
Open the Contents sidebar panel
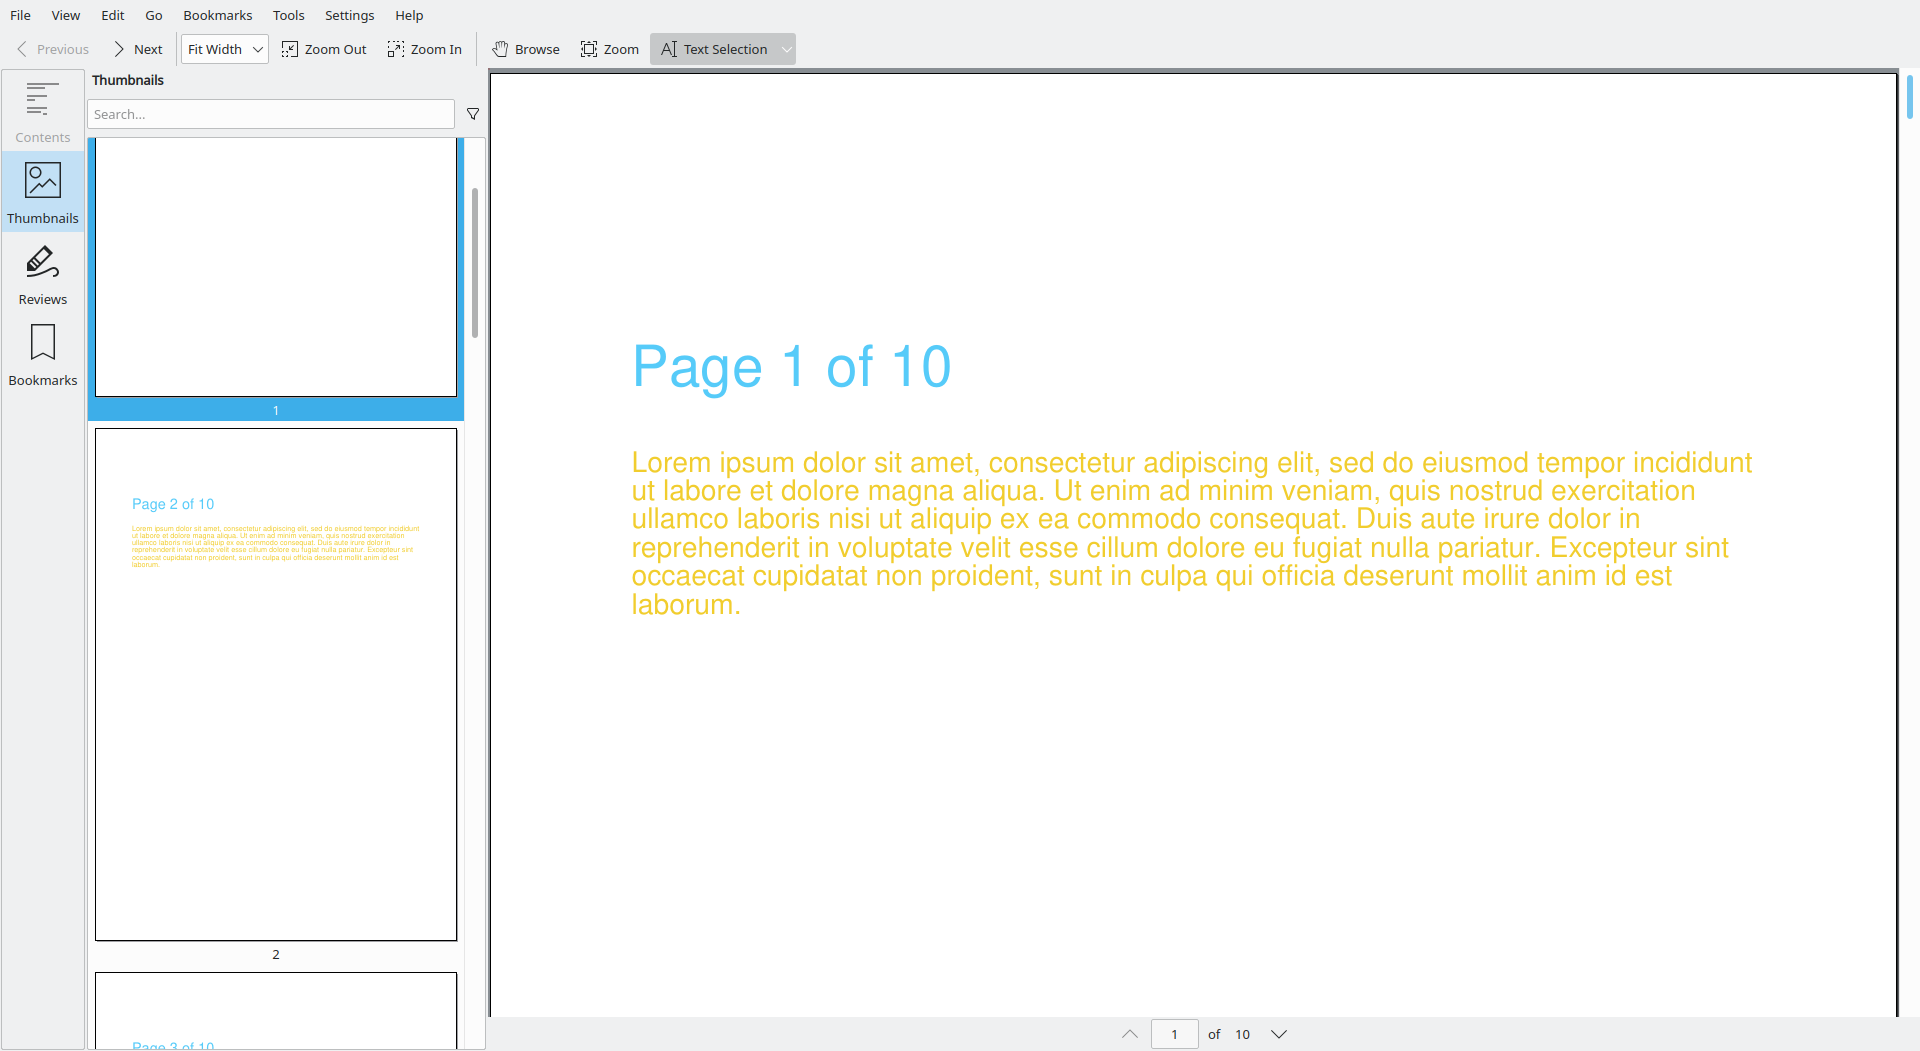pos(42,111)
